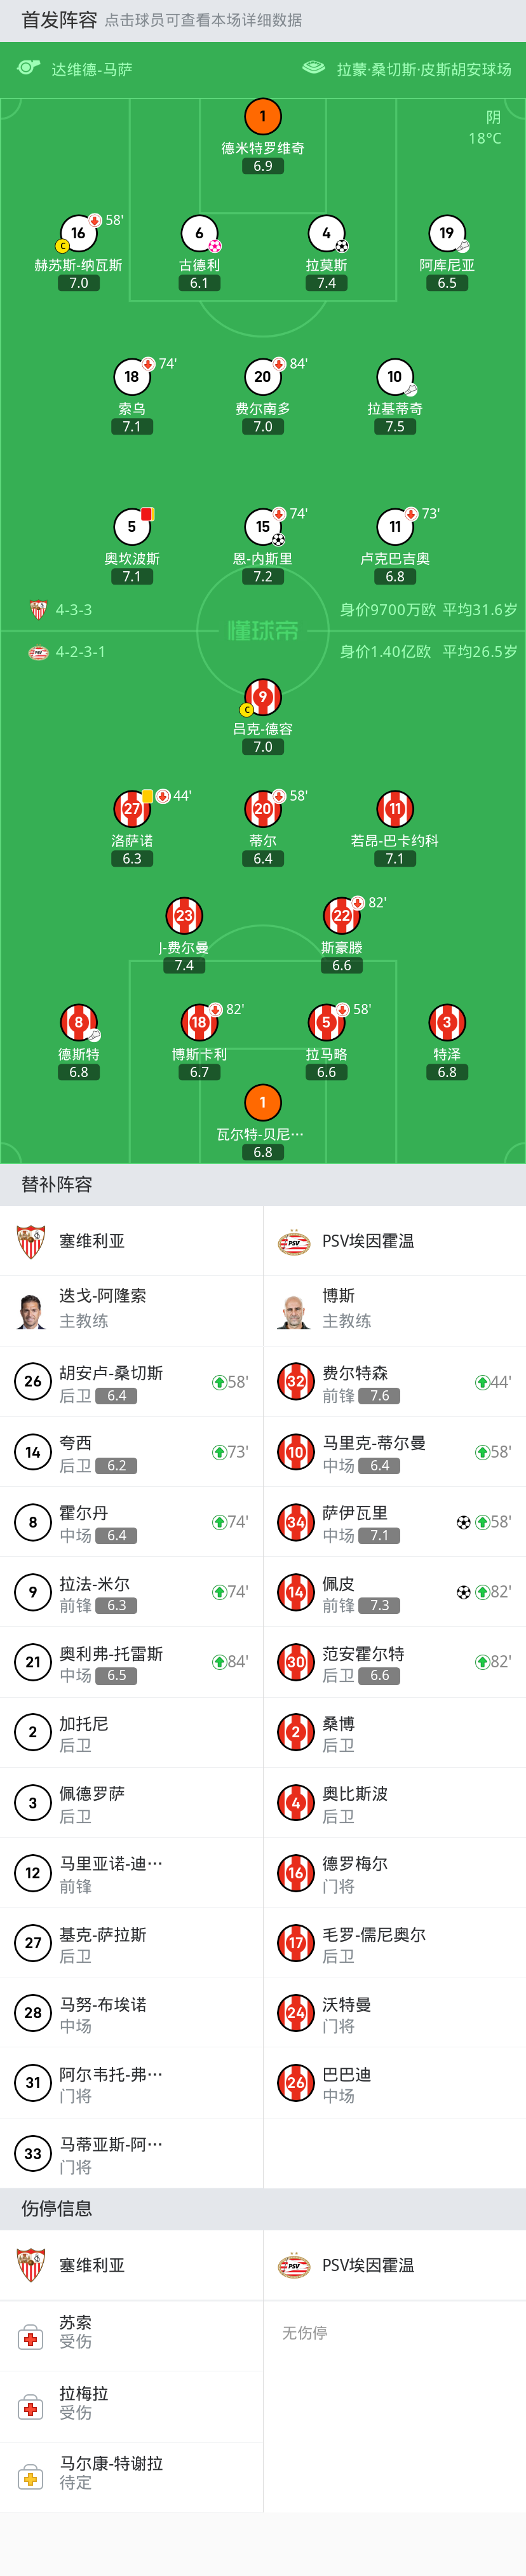The width and height of the screenshot is (526, 2576).
Task: Open coach 博斯 profile photo
Action: point(294,1310)
